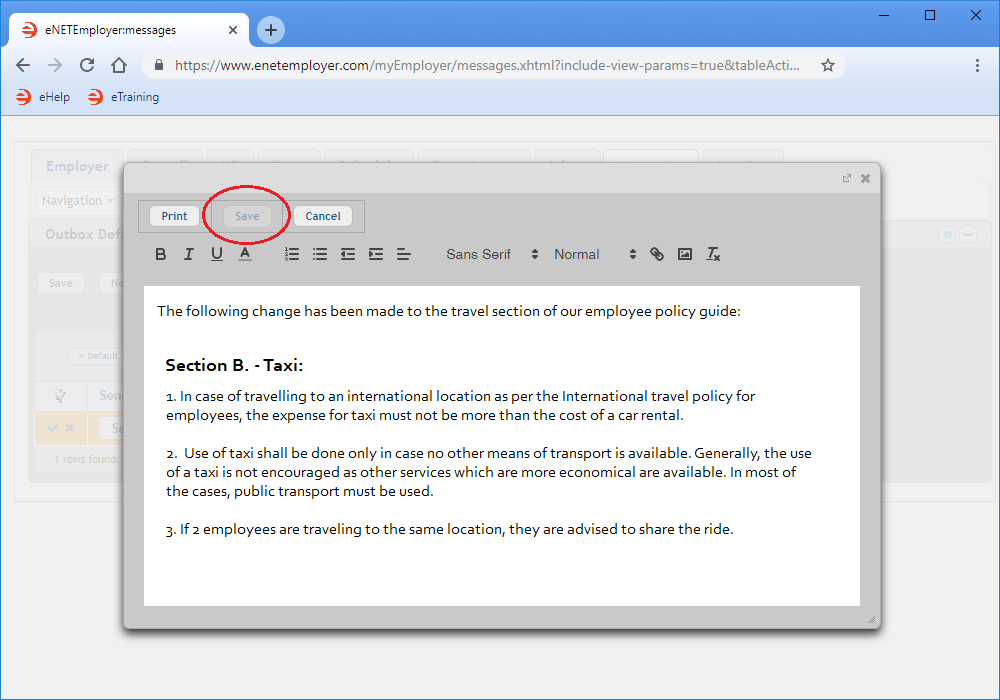Insert a hyperlink with the link icon

[657, 254]
